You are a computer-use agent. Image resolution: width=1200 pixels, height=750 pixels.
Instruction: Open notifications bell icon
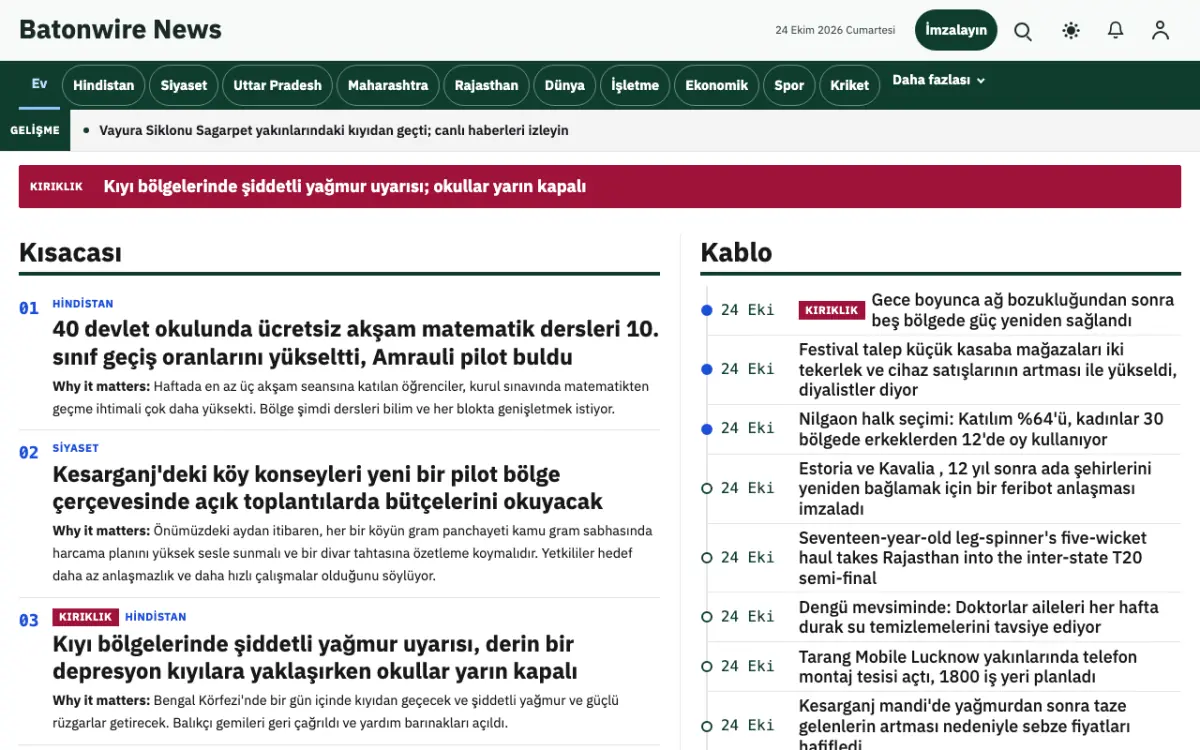1116,31
